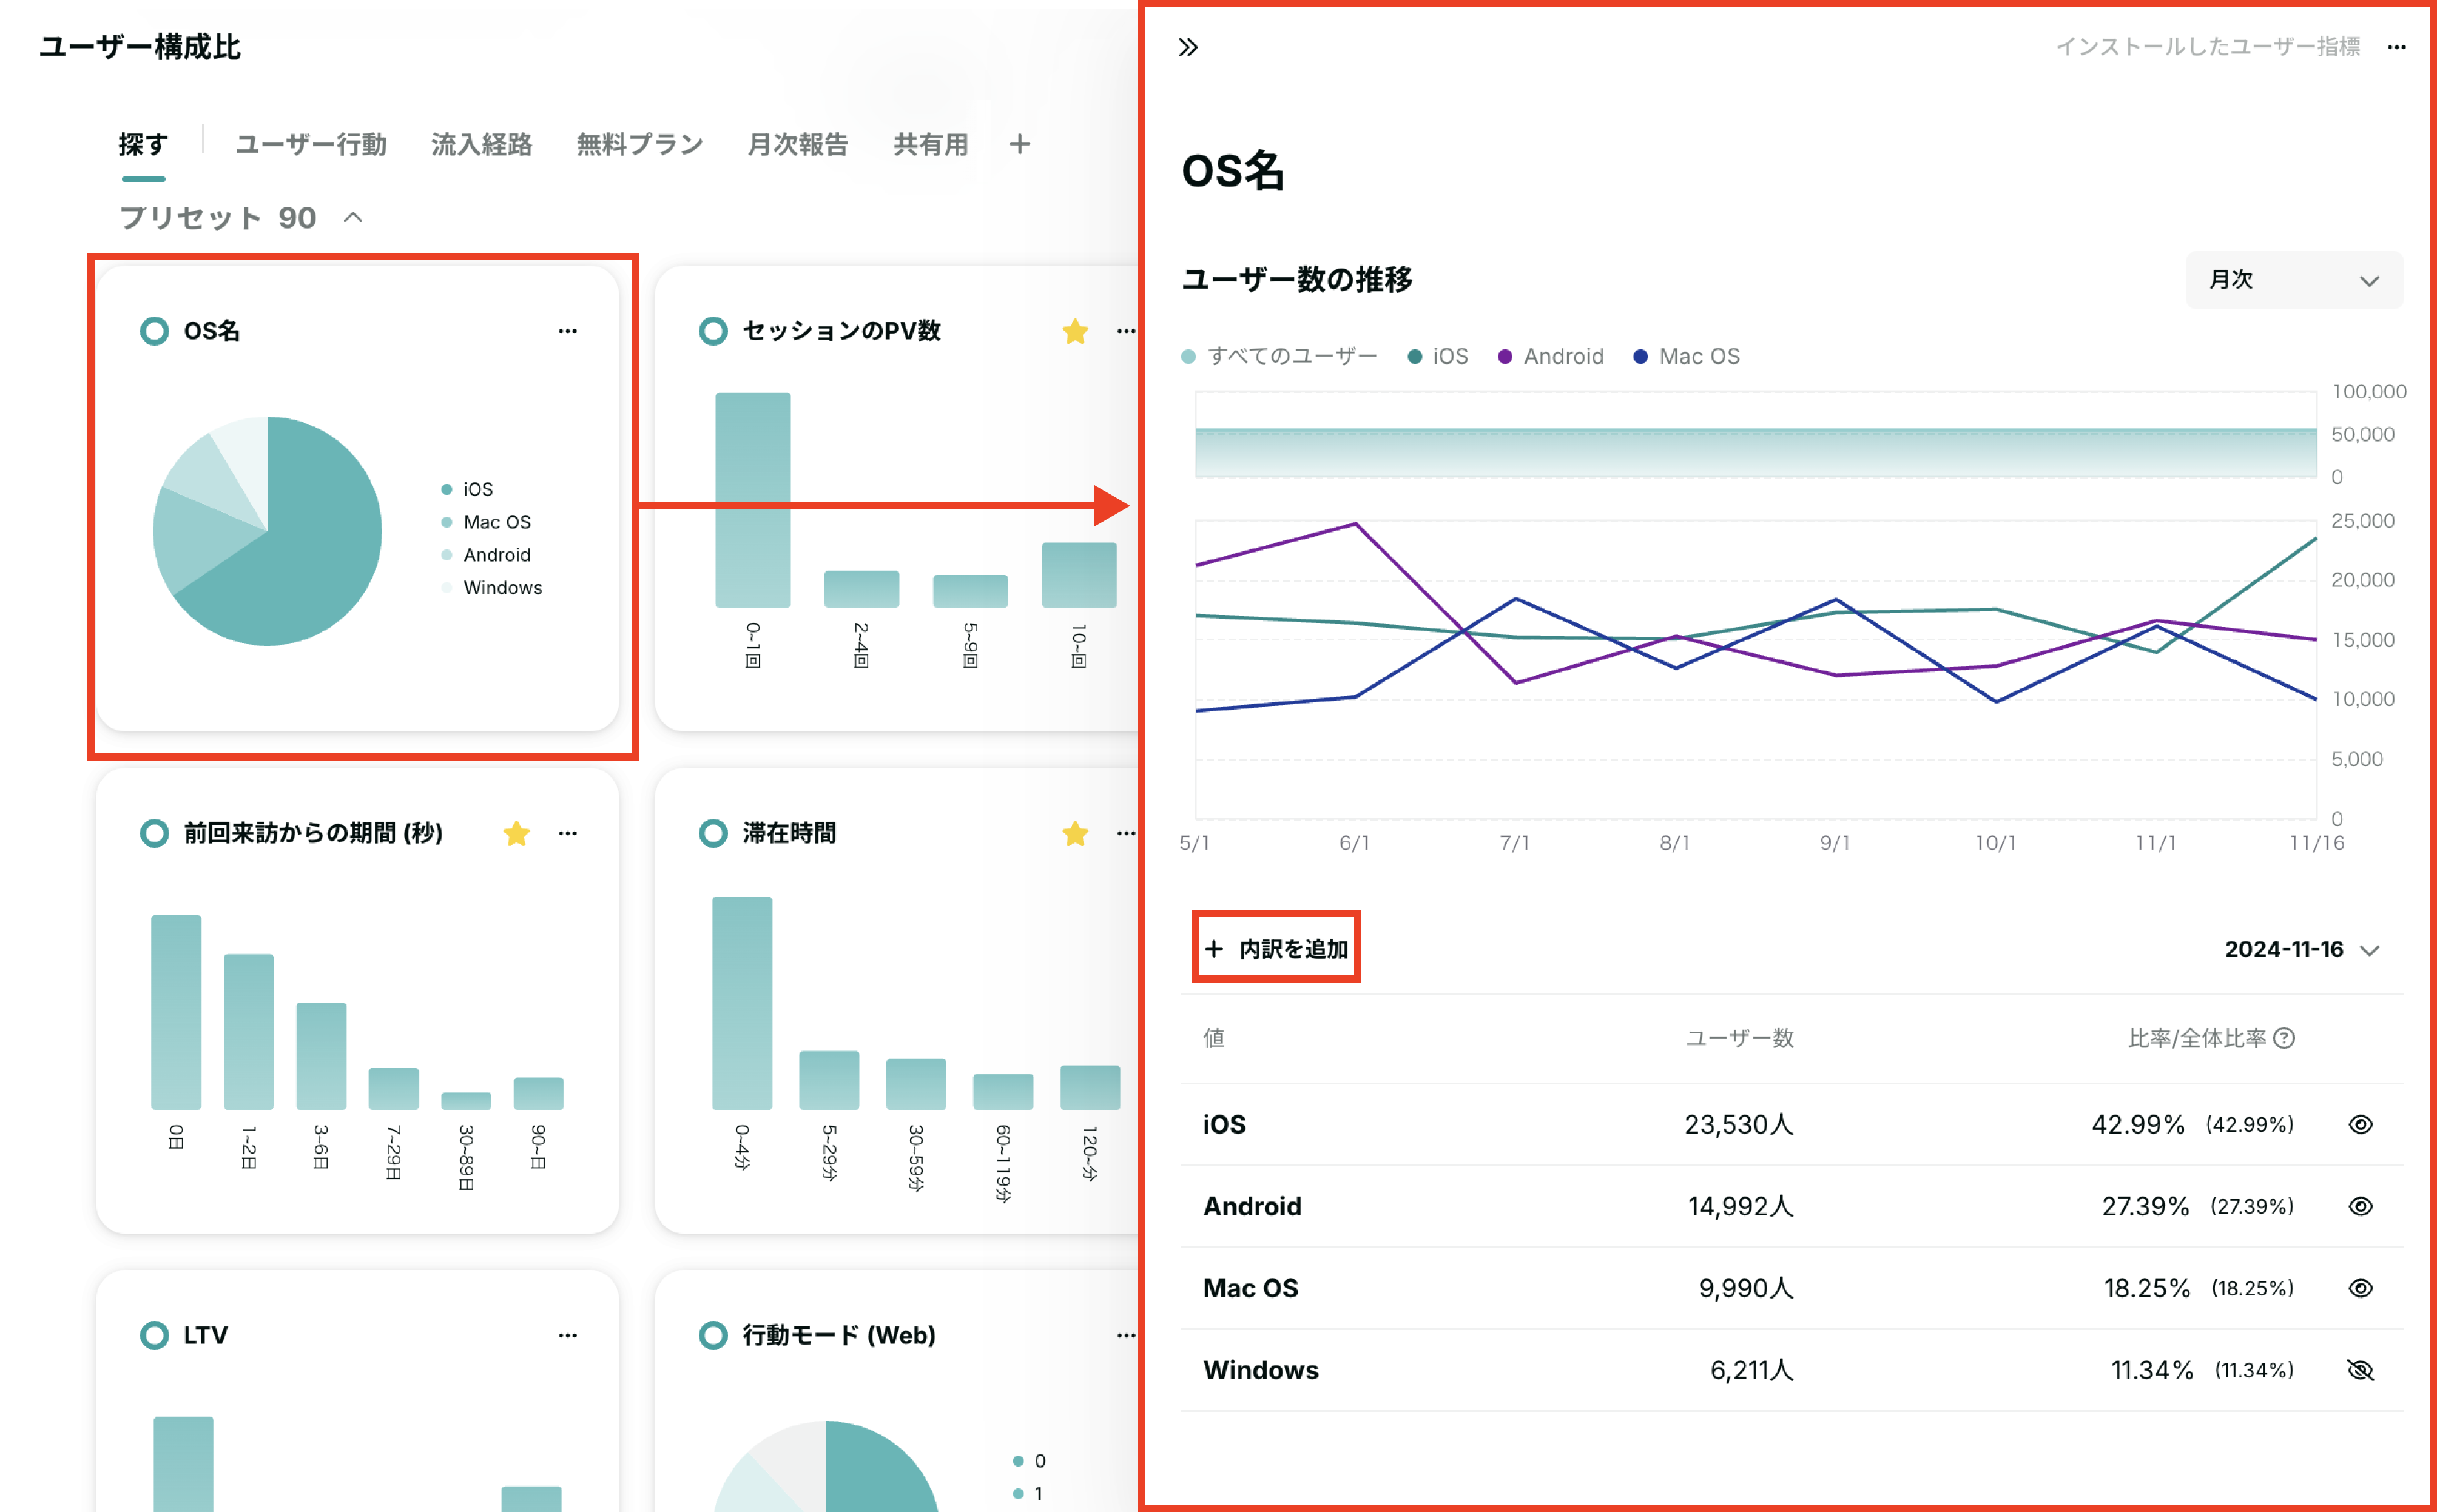Screen dimensions: 2437x1512
Task: Switch to the 無料プラン tab
Action: click(x=640, y=144)
